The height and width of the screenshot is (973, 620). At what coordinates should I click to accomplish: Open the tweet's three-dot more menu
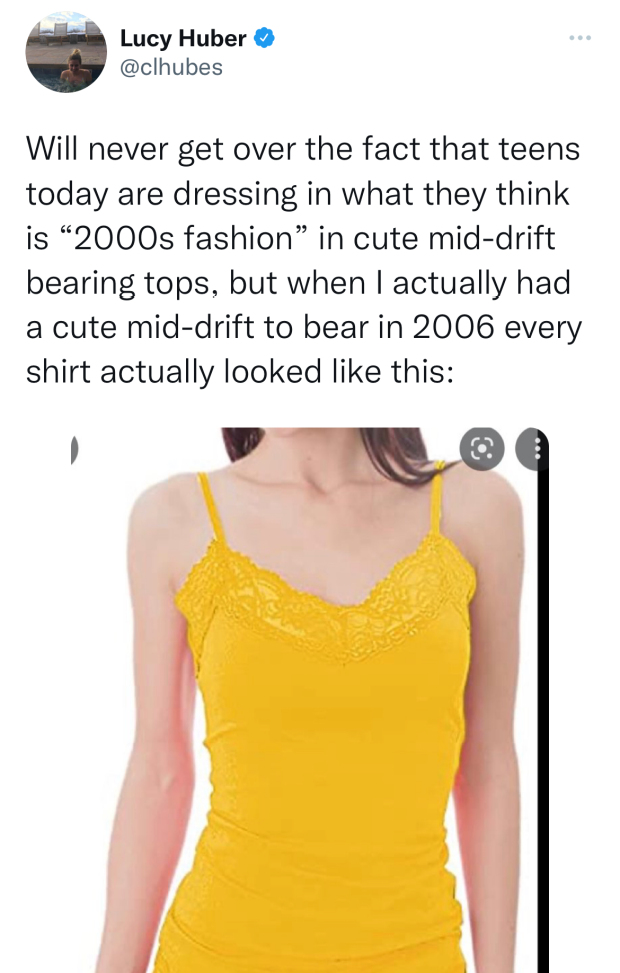tap(580, 38)
